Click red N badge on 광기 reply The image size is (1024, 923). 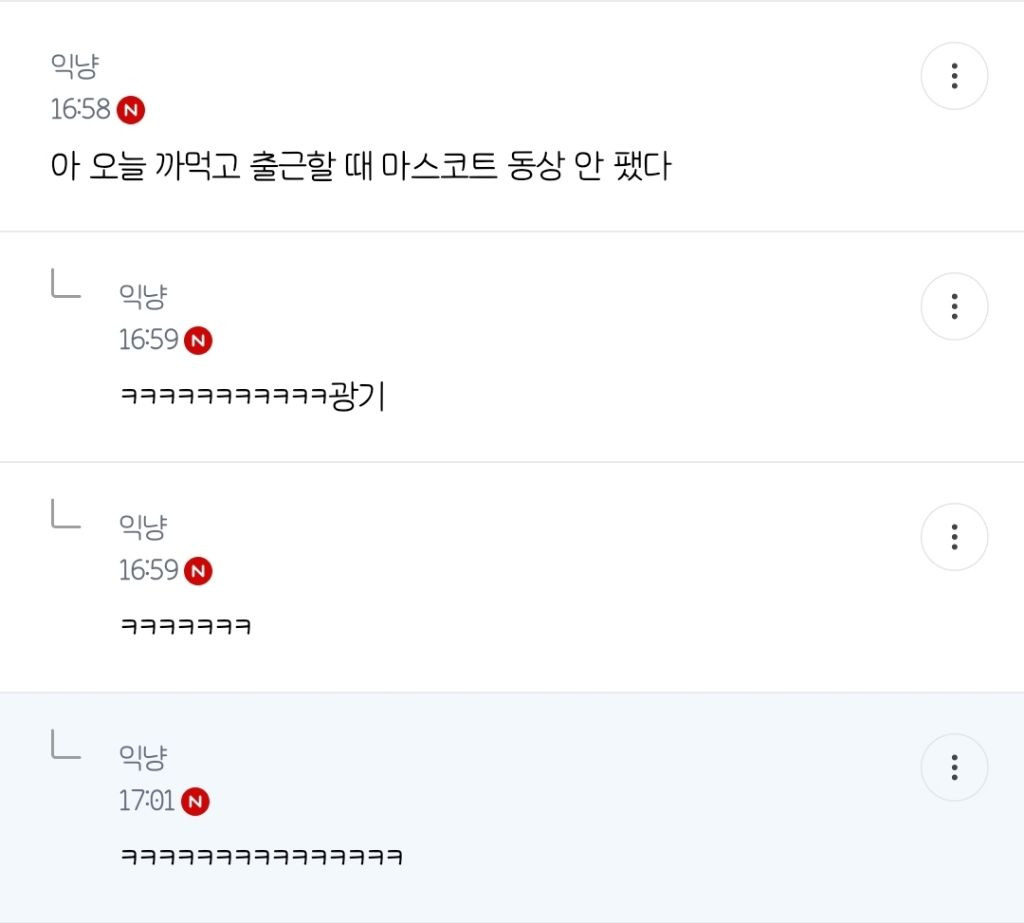tap(198, 340)
